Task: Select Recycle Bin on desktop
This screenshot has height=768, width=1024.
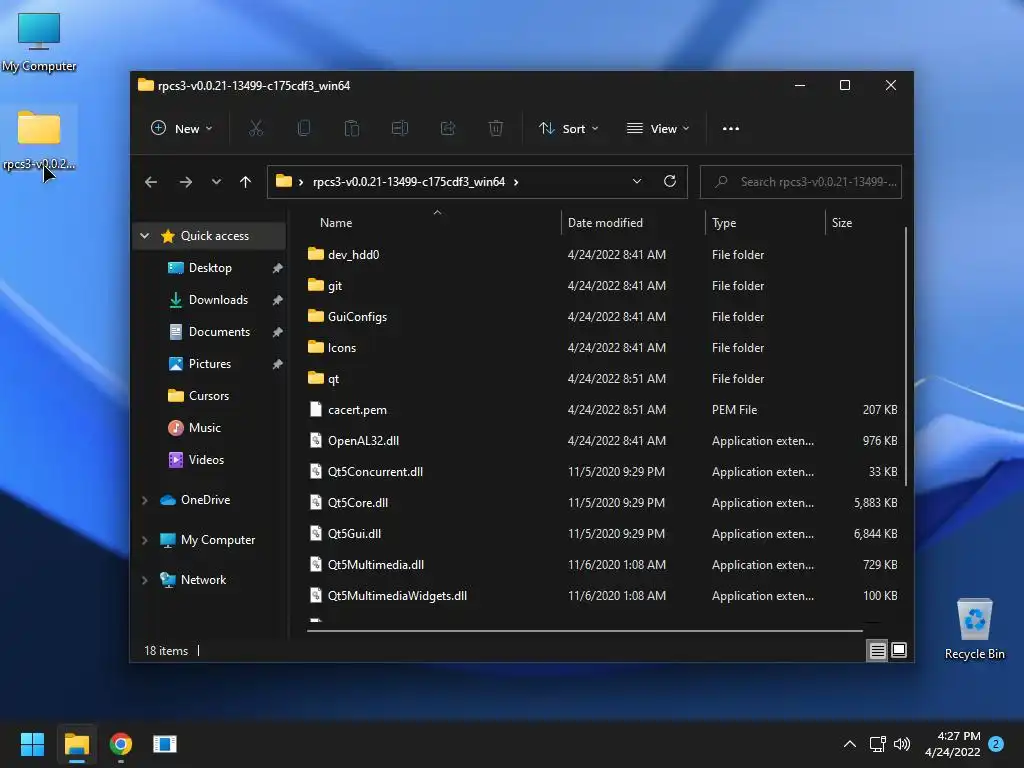Action: tap(974, 629)
